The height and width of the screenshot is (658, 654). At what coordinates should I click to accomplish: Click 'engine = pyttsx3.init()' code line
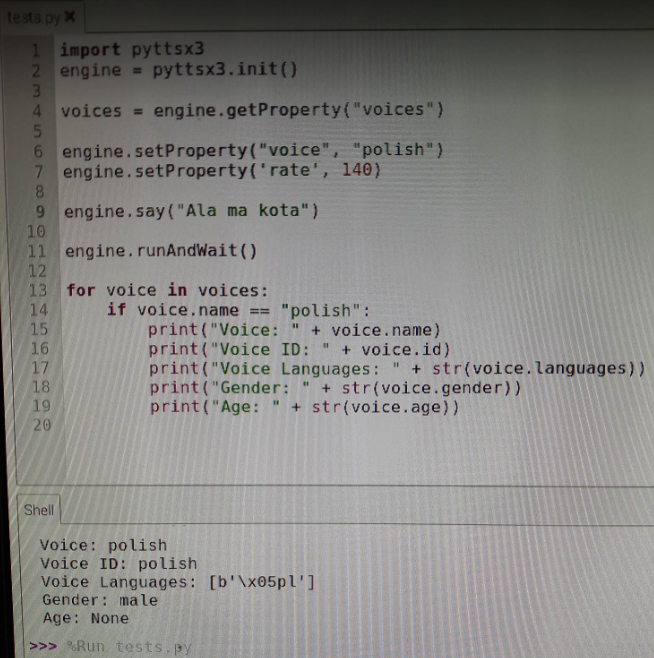coord(179,69)
